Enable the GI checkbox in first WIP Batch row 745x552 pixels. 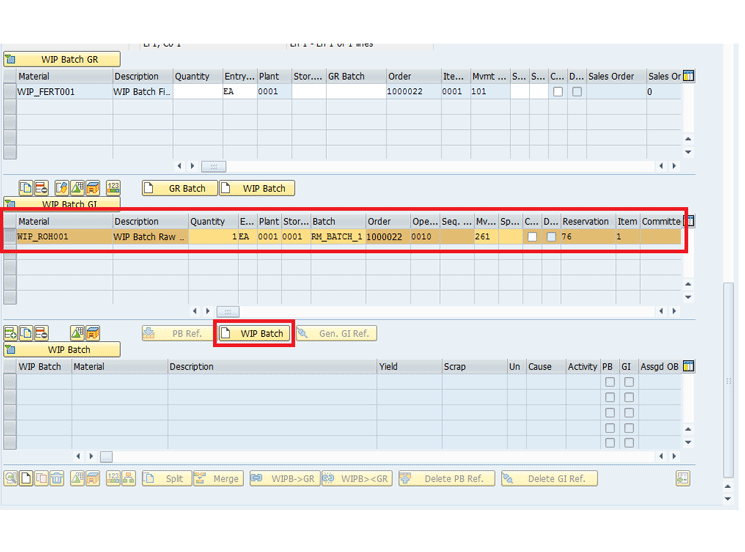(x=628, y=382)
